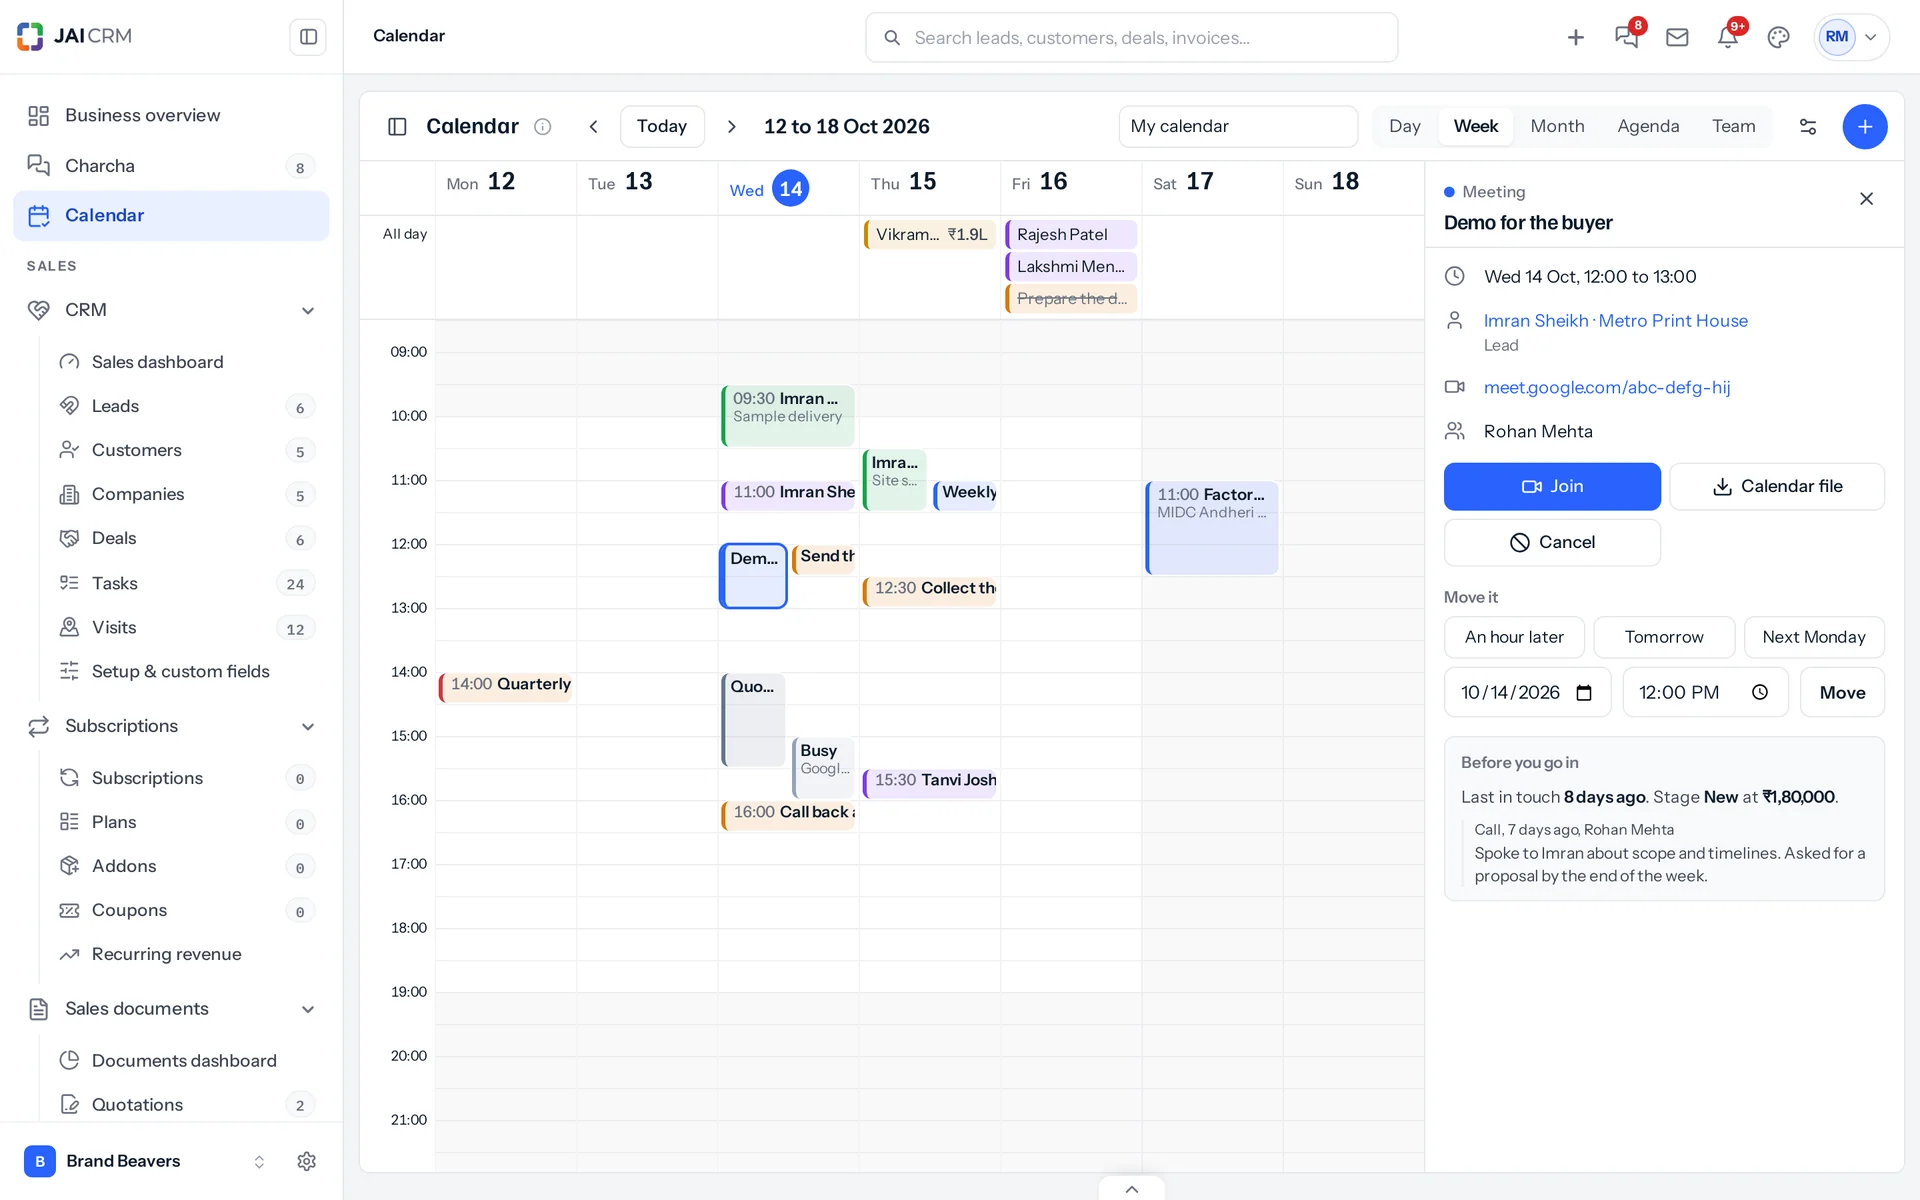Open the notifications bell icon
The image size is (1920, 1200).
pyautogui.click(x=1727, y=37)
